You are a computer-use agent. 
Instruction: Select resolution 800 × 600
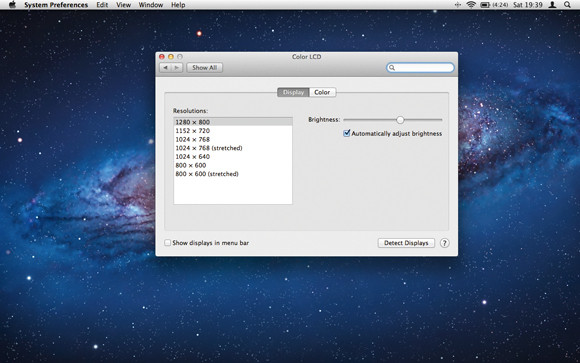coord(233,165)
